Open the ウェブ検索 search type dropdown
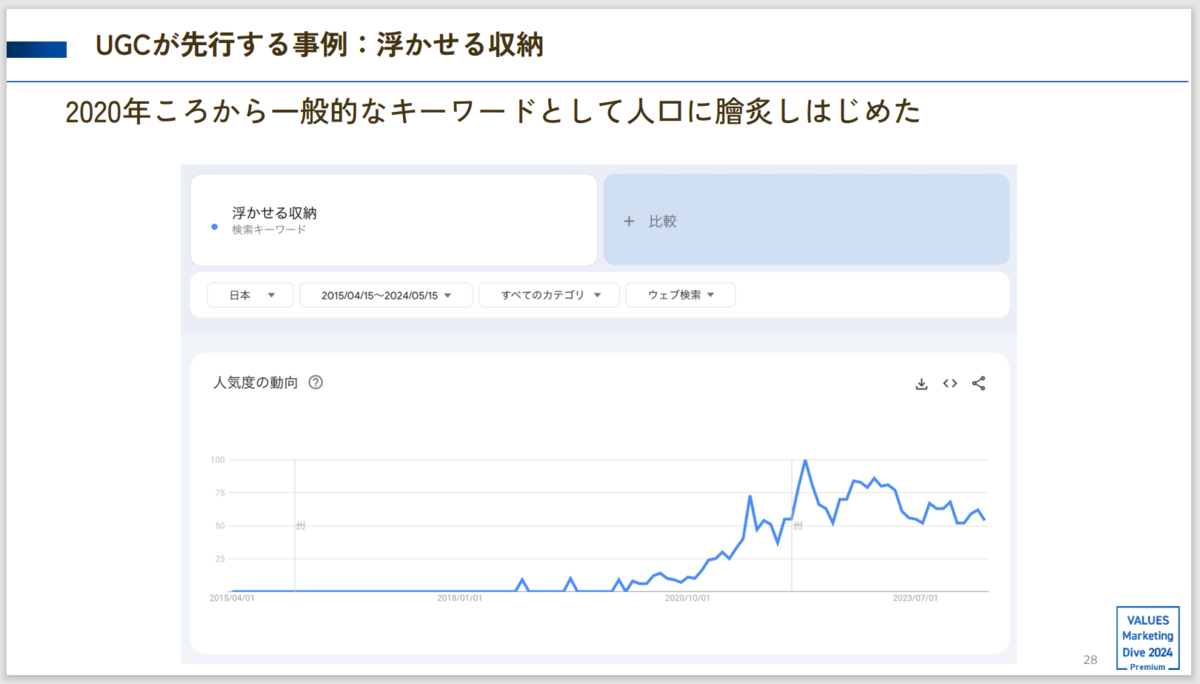Image resolution: width=1200 pixels, height=684 pixels. [x=681, y=295]
